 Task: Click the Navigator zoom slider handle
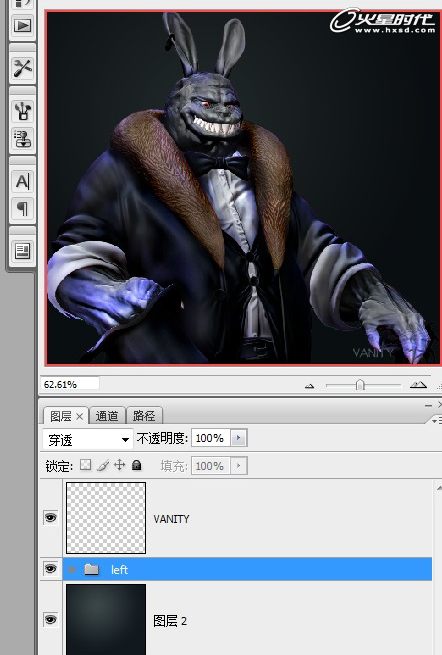coord(360,384)
